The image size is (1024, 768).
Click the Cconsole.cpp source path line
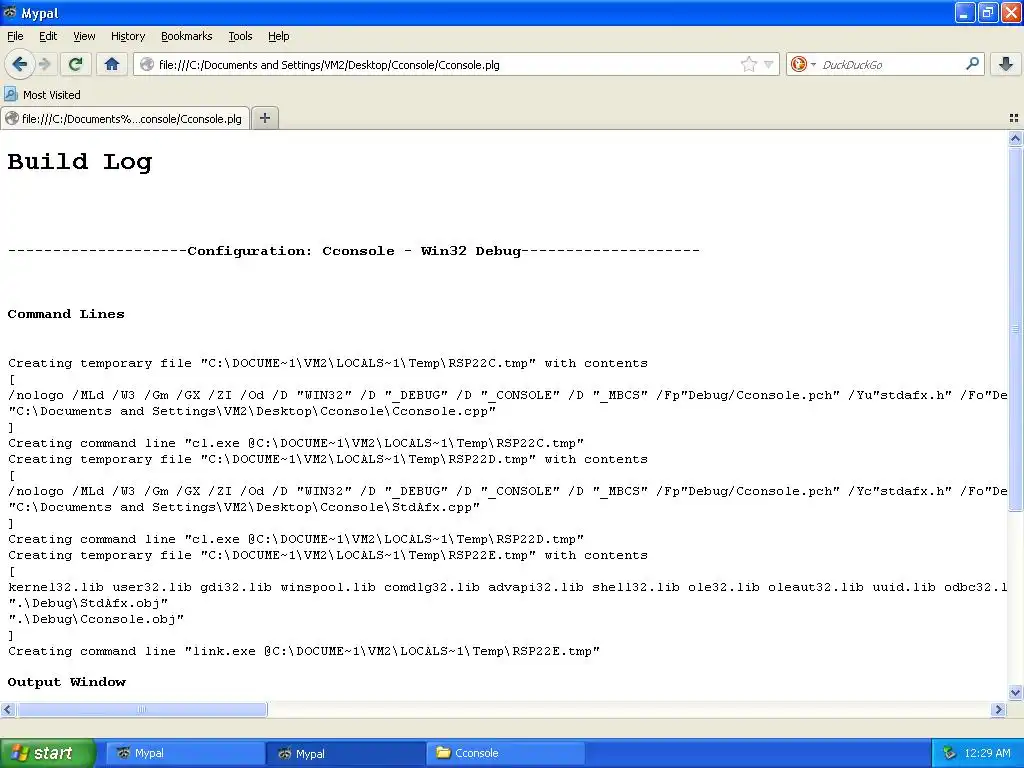(252, 411)
